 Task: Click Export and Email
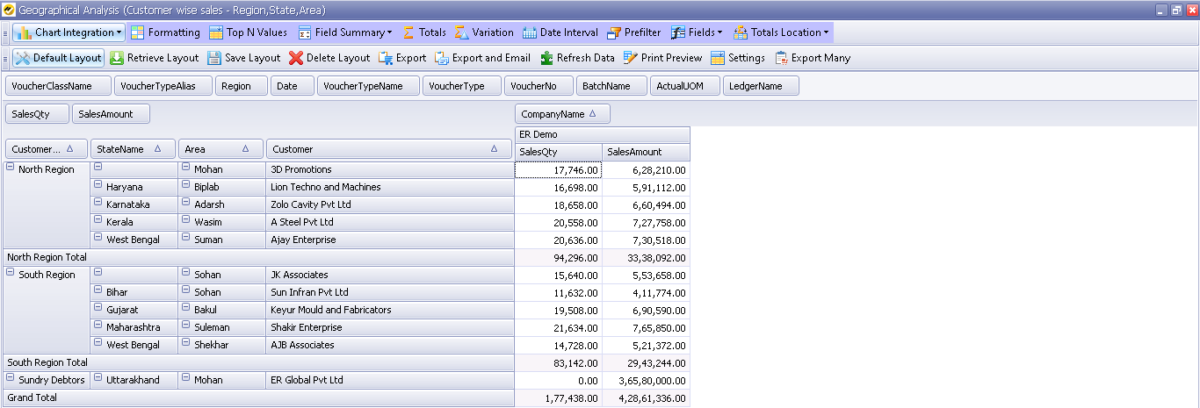pos(482,58)
